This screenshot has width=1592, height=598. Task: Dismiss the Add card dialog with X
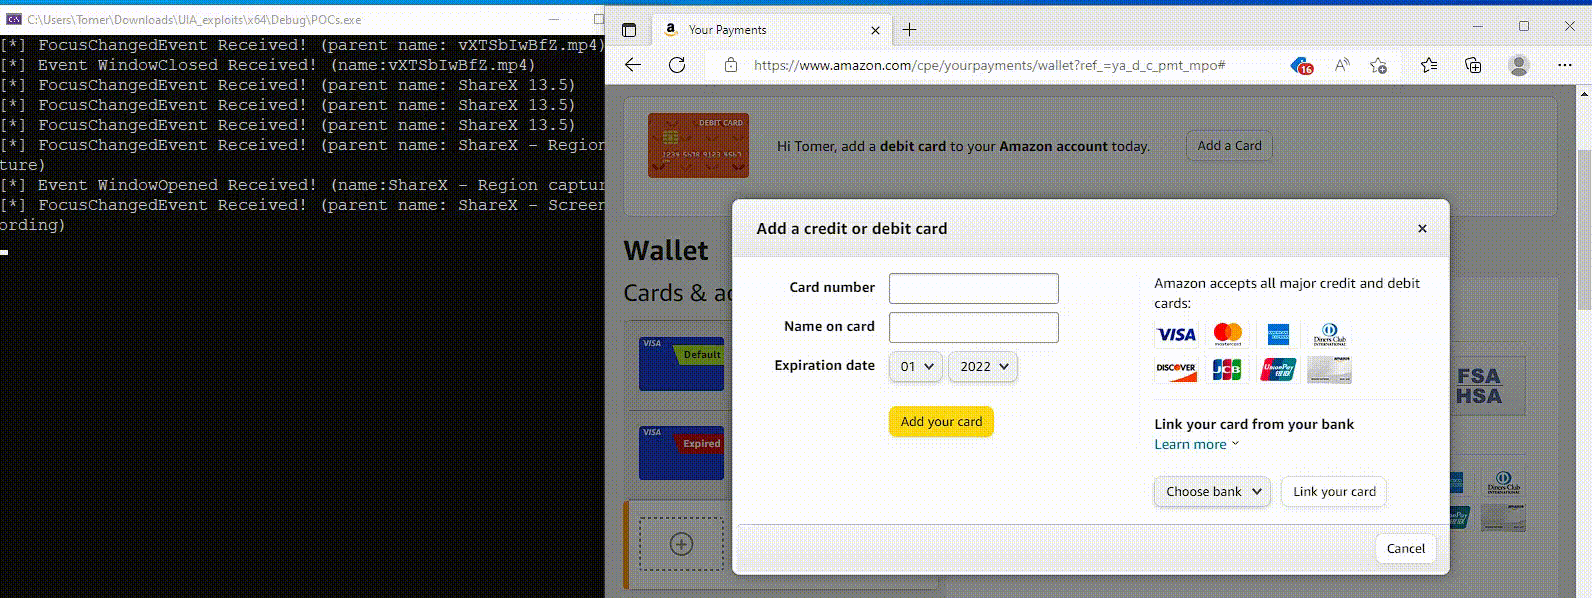coord(1422,229)
